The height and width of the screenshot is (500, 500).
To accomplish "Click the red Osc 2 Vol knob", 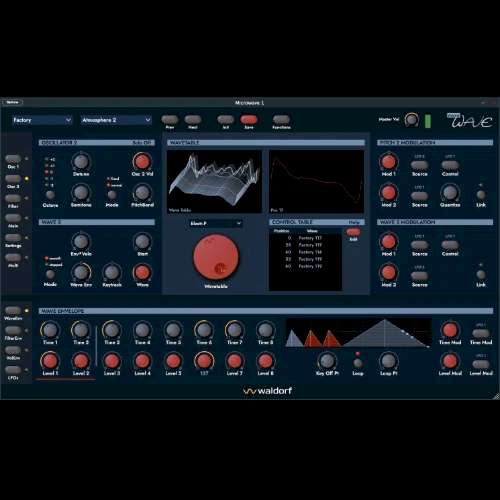I will click(x=142, y=162).
